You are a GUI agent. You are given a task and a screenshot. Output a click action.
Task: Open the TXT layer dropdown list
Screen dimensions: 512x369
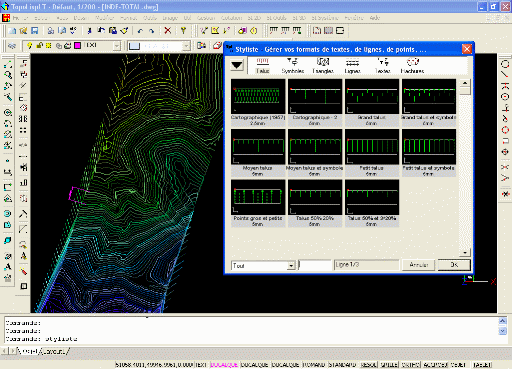(x=116, y=46)
